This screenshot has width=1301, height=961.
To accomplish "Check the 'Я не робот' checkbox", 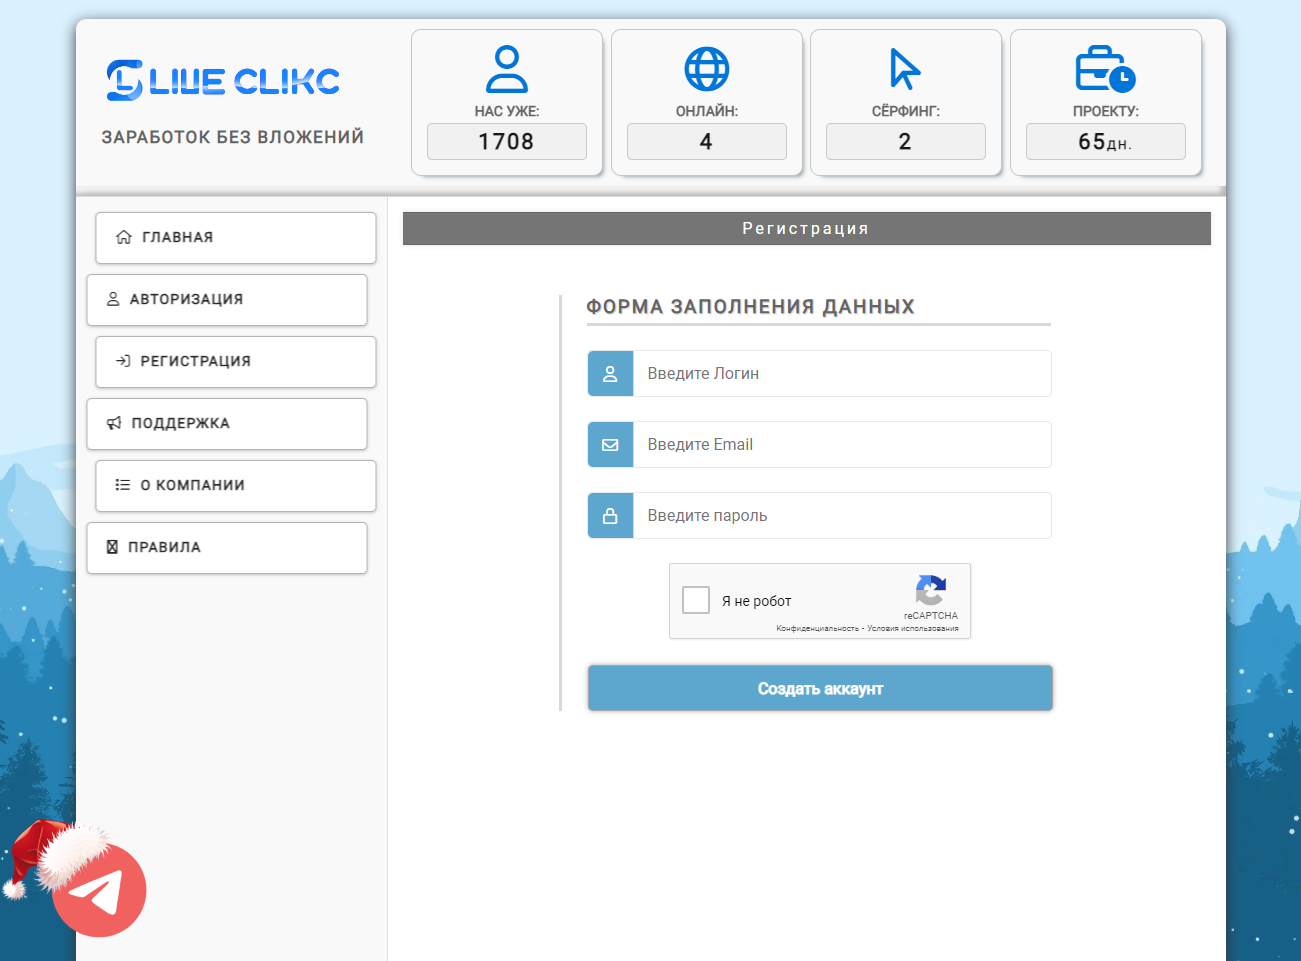I will (696, 600).
